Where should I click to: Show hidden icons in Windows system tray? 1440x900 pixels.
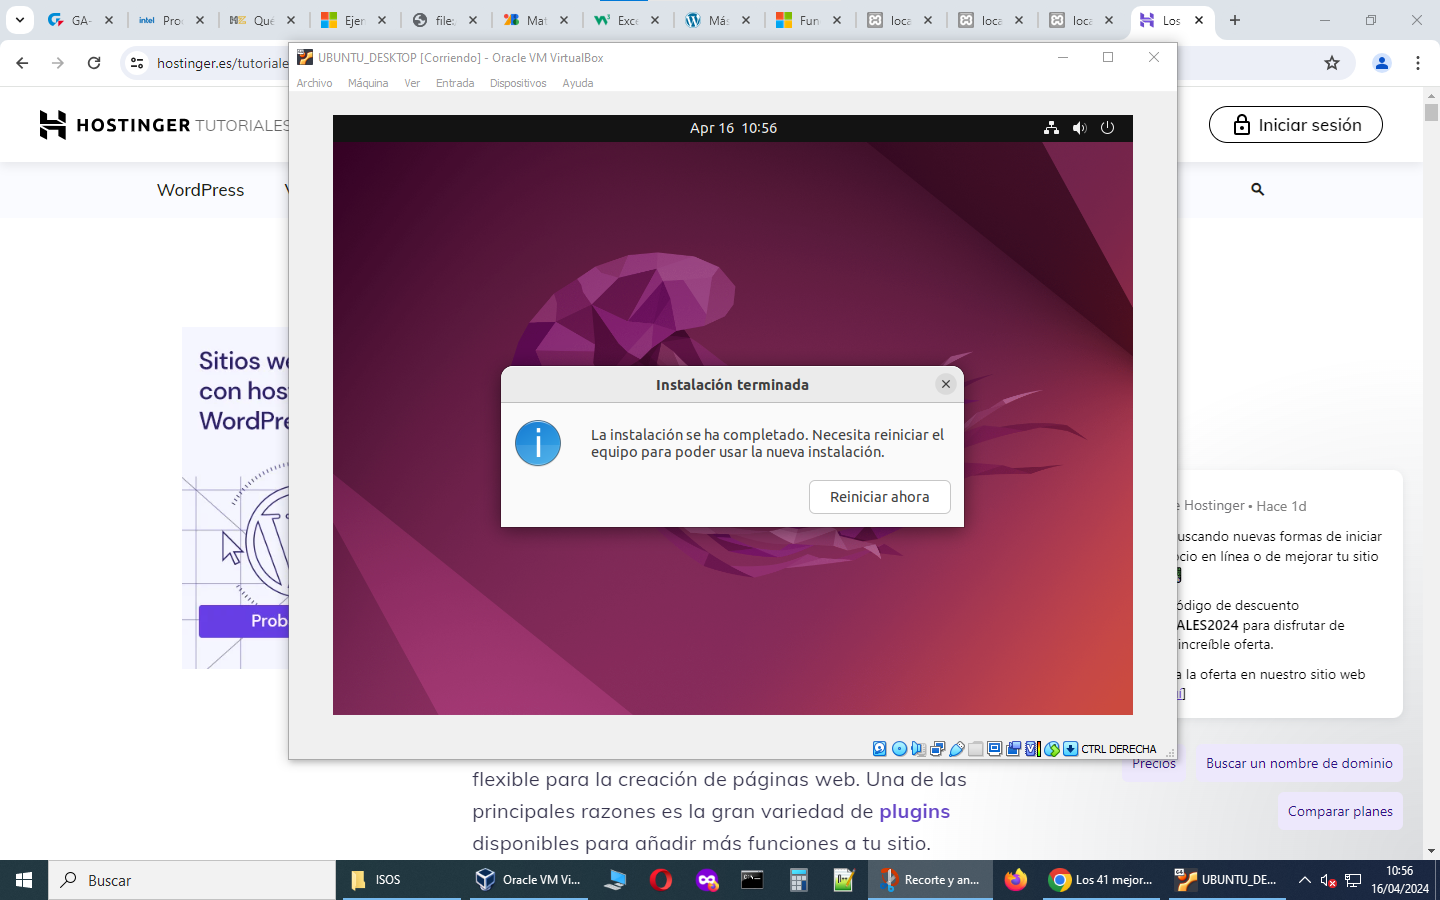1304,880
